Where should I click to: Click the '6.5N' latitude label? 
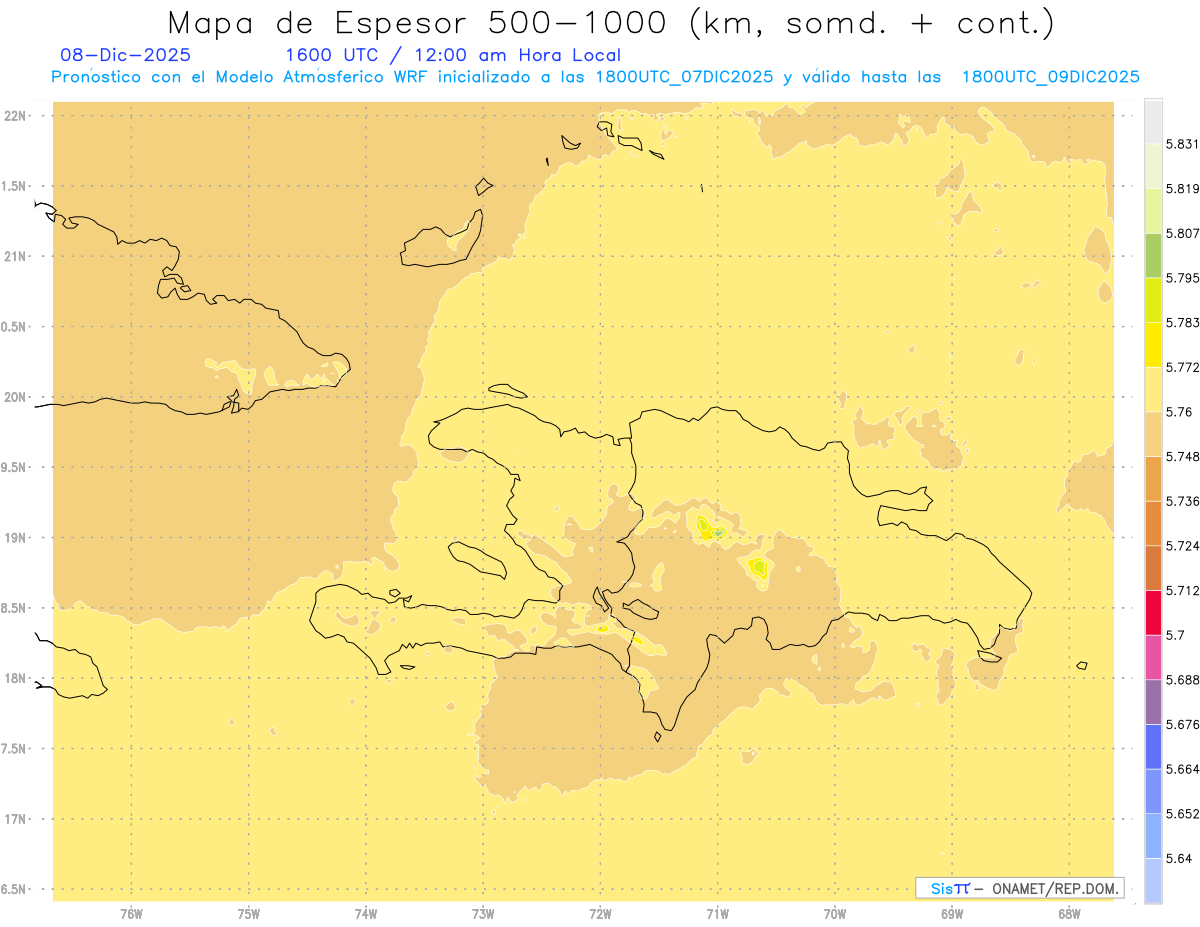coord(15,889)
